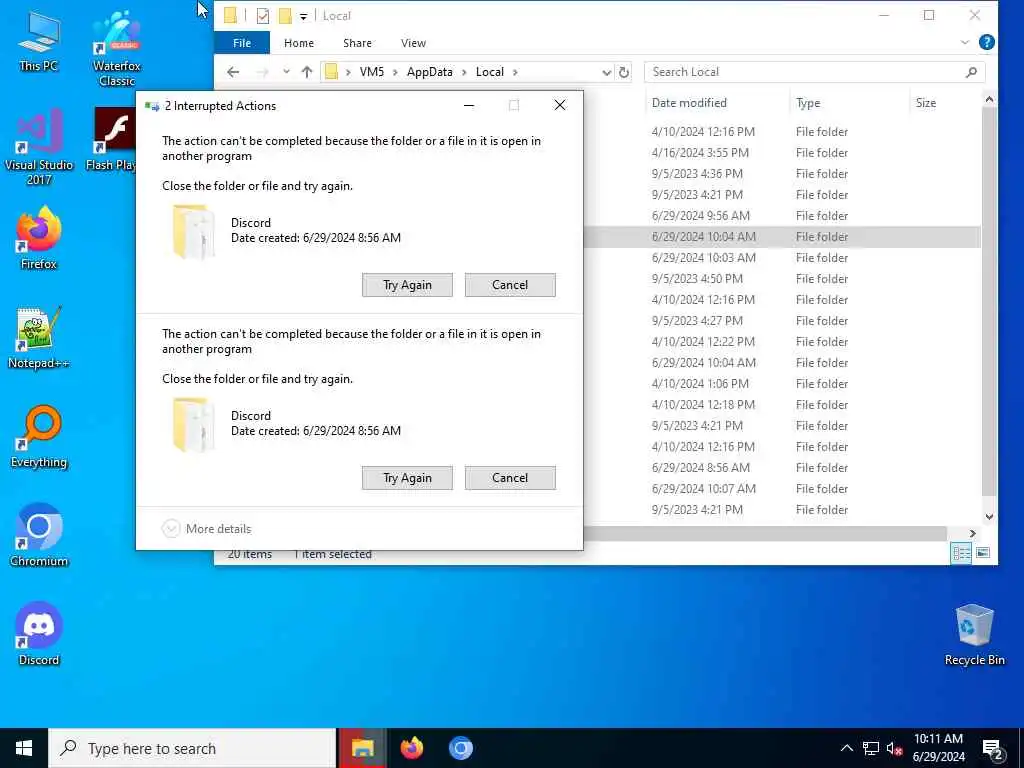
Task: Expand chevron between AppData and Local
Action: [464, 72]
